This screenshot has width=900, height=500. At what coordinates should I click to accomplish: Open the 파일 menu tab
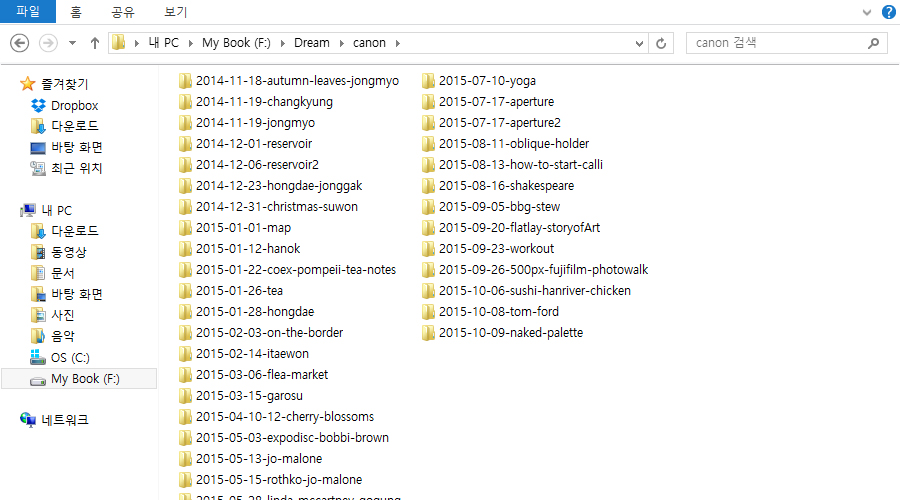pos(28,12)
